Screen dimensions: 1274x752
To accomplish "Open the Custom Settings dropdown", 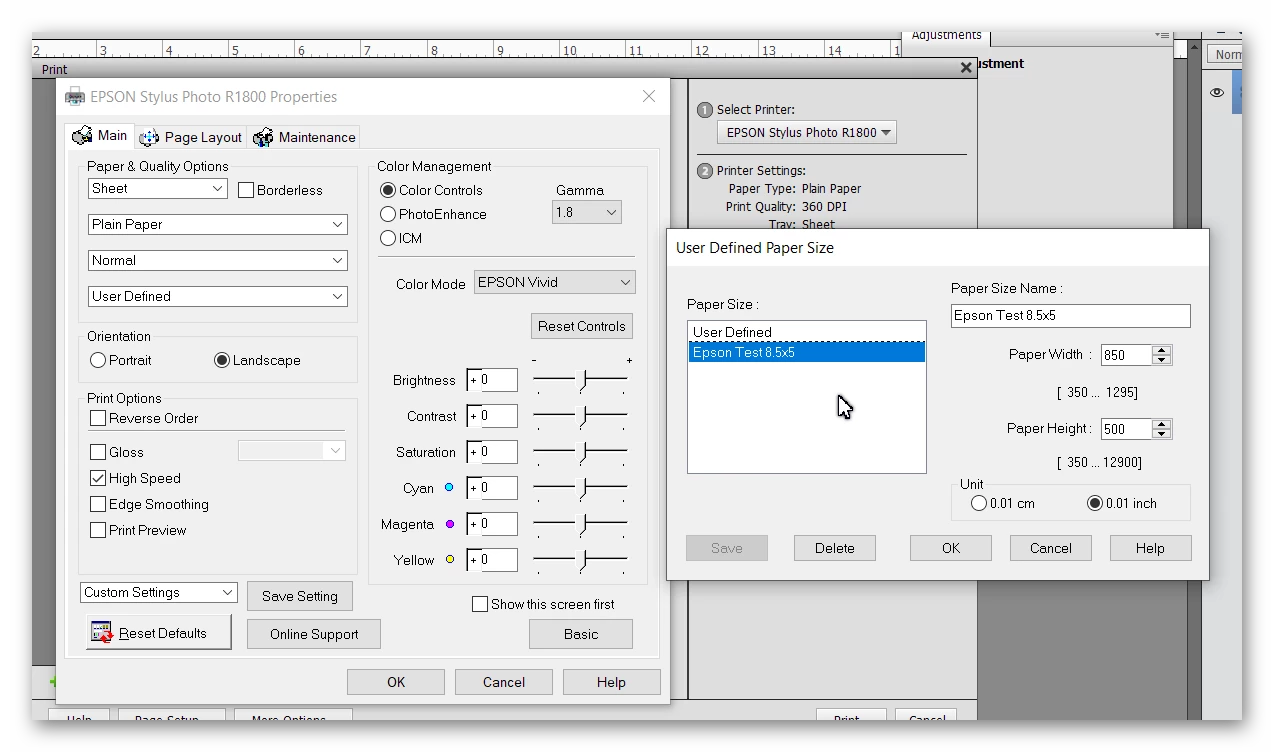I will [158, 592].
